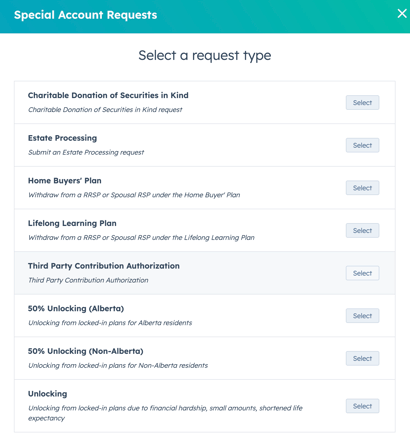Viewport: 410px width, 438px height.
Task: Click the 'Home Buyers' Plan' title
Action: pos(65,181)
